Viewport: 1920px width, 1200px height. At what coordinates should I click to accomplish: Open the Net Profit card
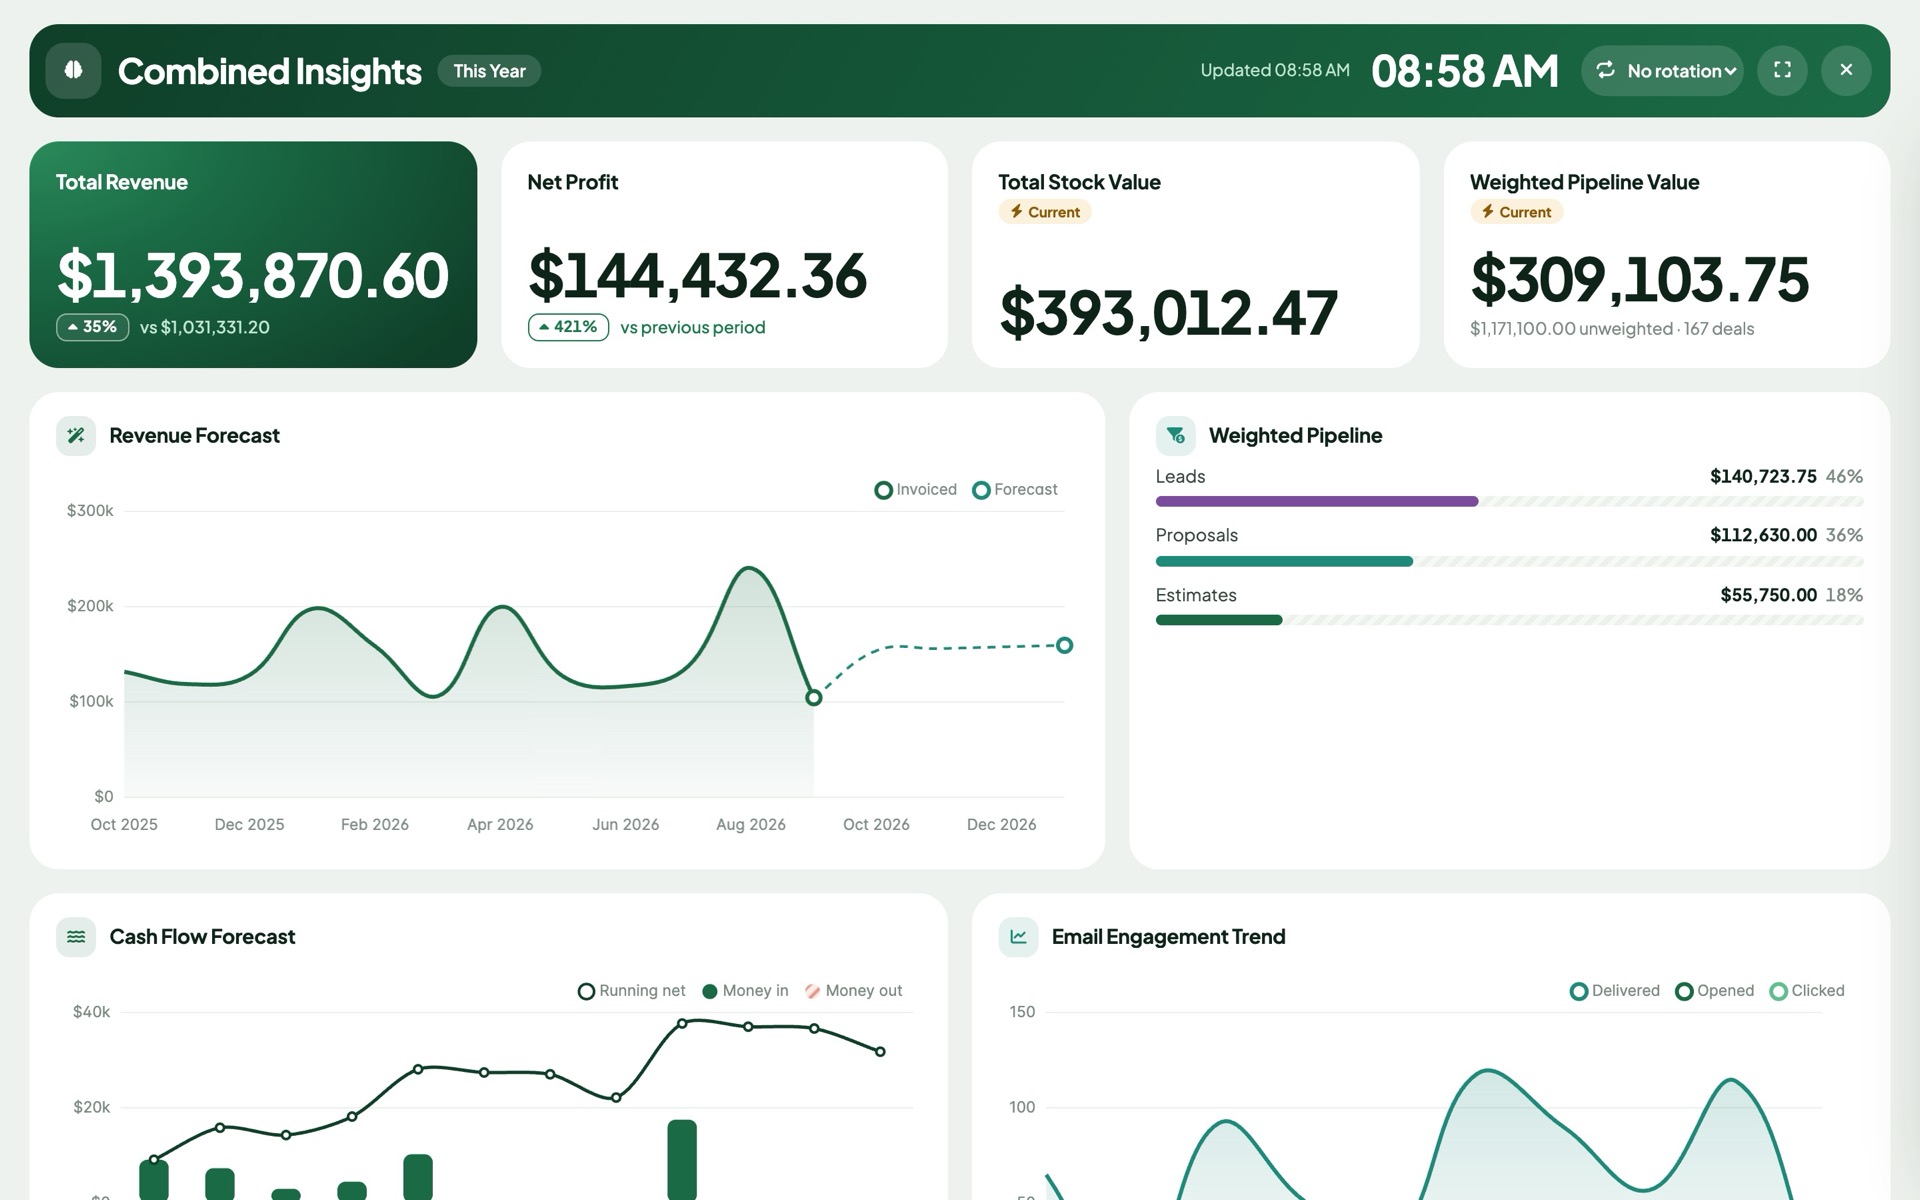(x=724, y=254)
